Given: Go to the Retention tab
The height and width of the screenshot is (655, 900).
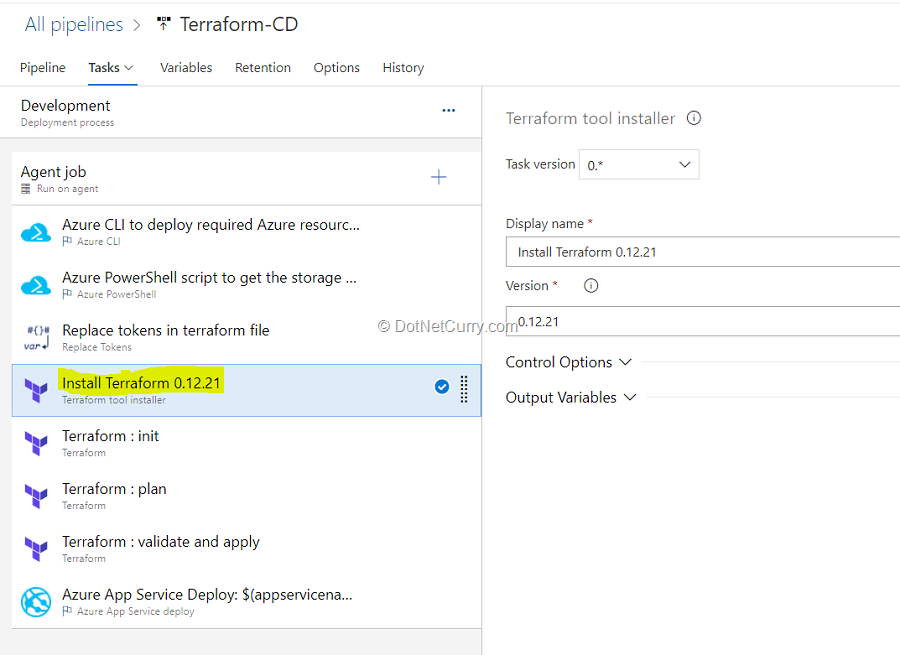Looking at the screenshot, I should [263, 68].
